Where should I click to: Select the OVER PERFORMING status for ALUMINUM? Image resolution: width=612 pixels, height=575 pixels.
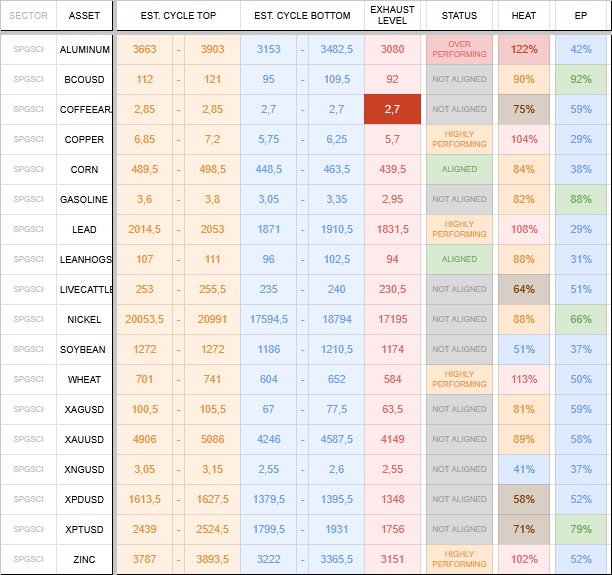459,50
